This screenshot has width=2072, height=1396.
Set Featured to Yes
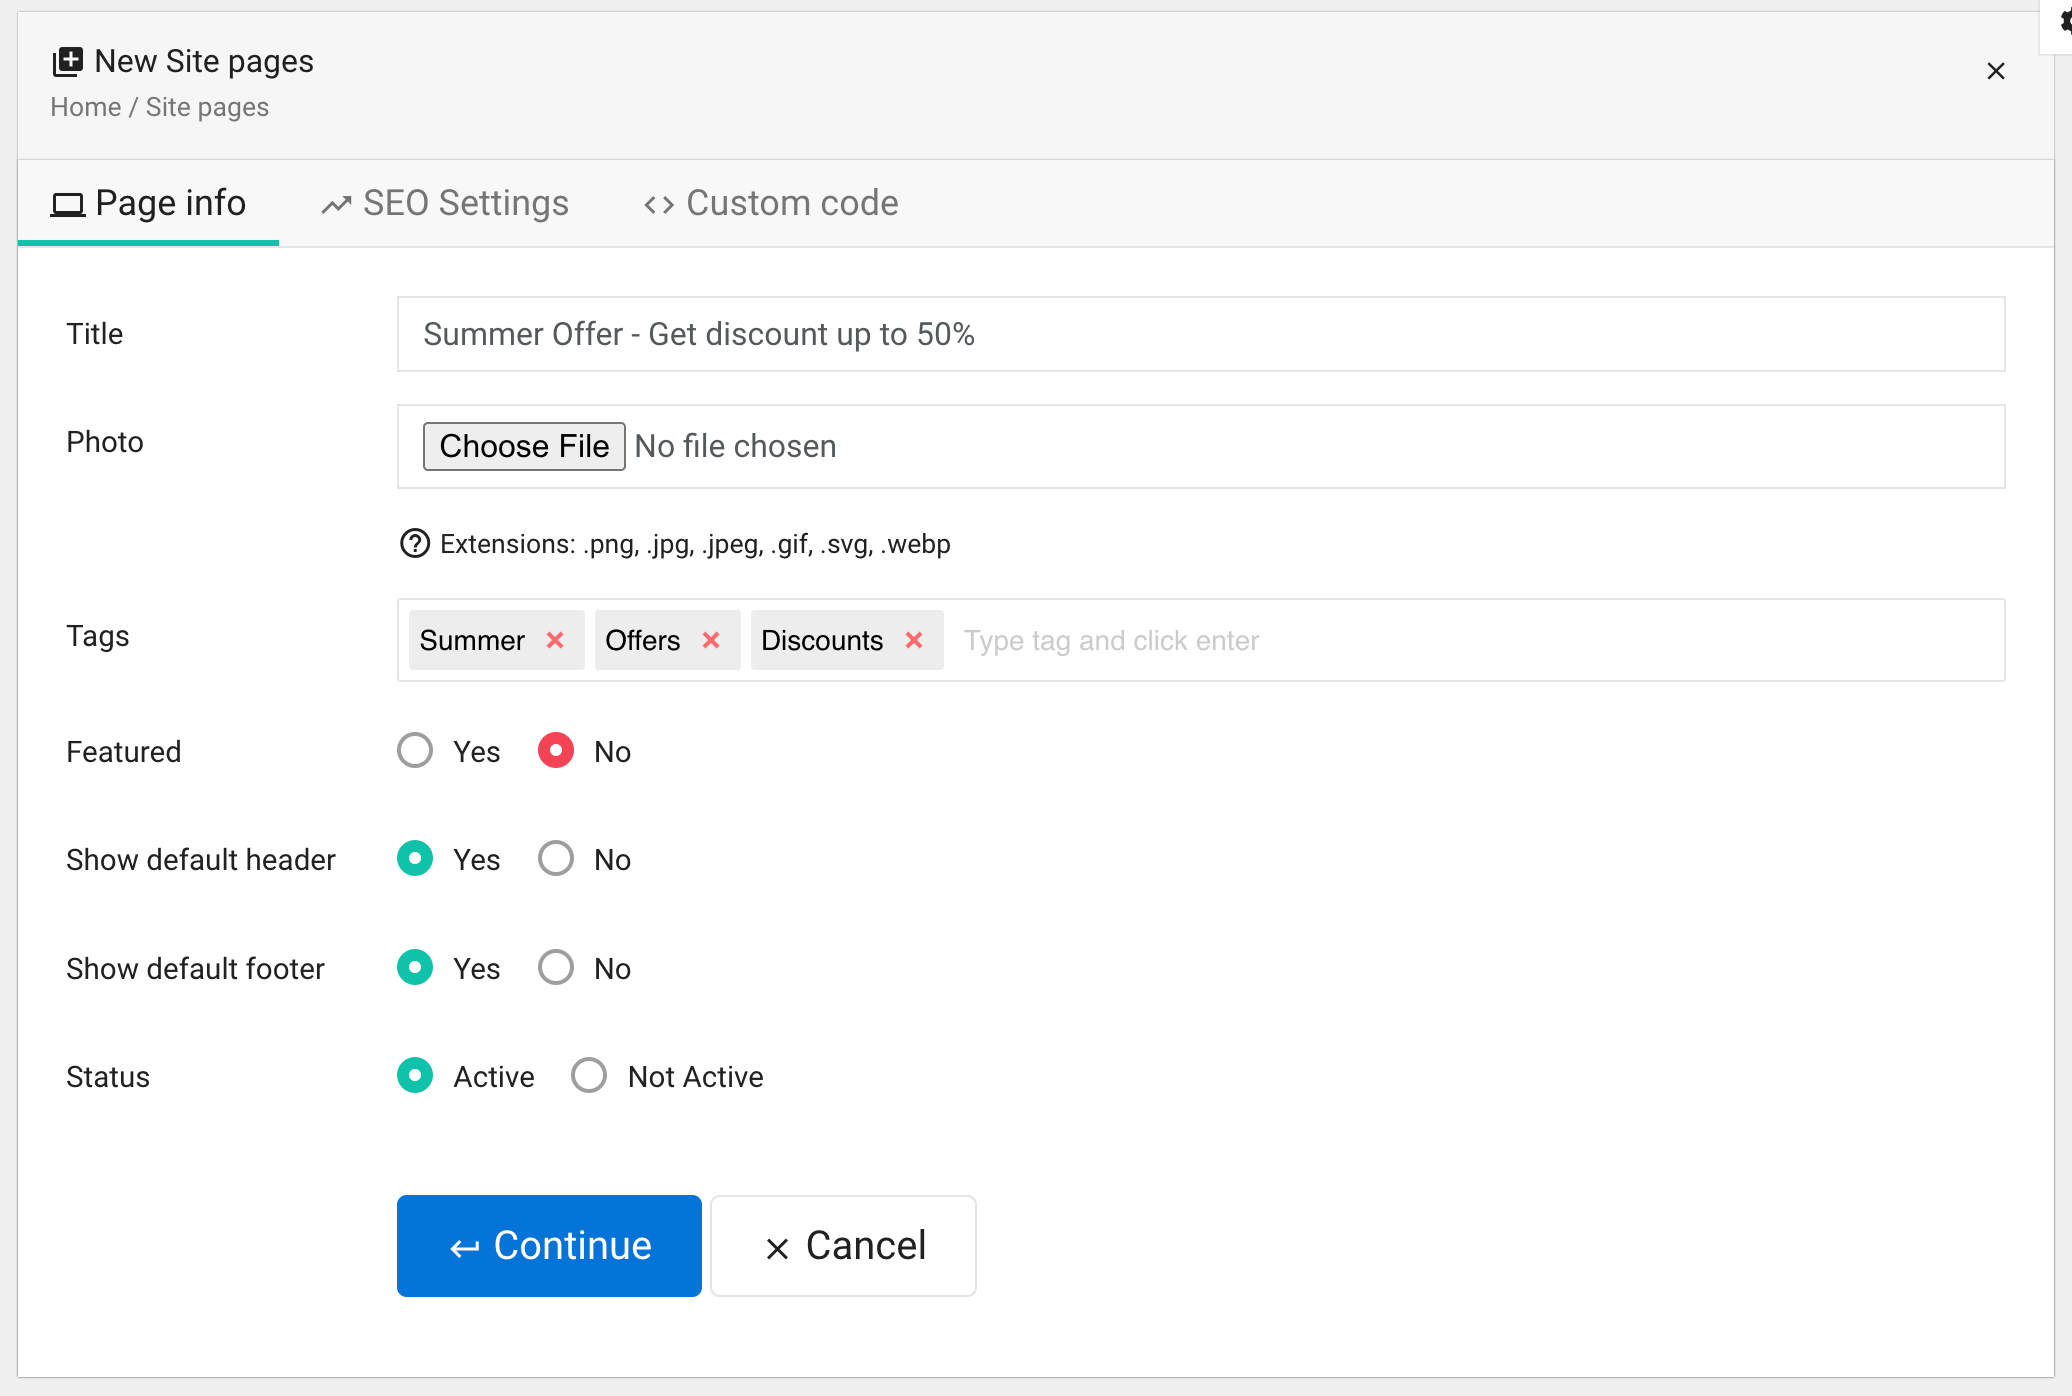tap(415, 750)
